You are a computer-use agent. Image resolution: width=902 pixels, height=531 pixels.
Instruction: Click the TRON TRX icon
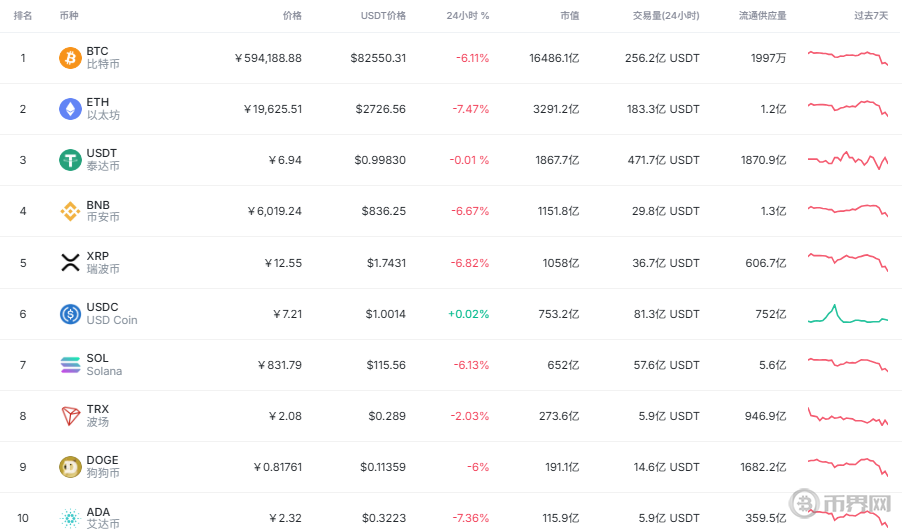(x=70, y=416)
